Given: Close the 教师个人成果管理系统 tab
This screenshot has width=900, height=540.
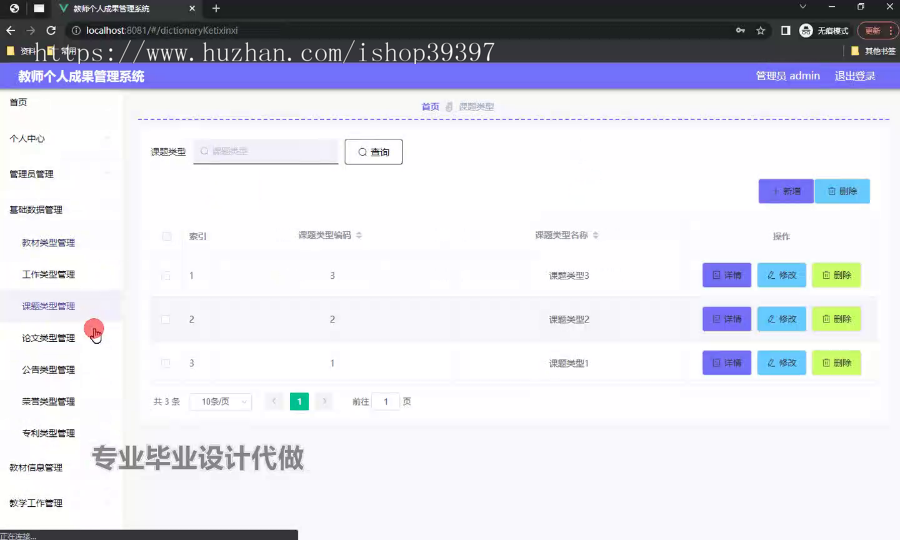Looking at the screenshot, I should (192, 8).
